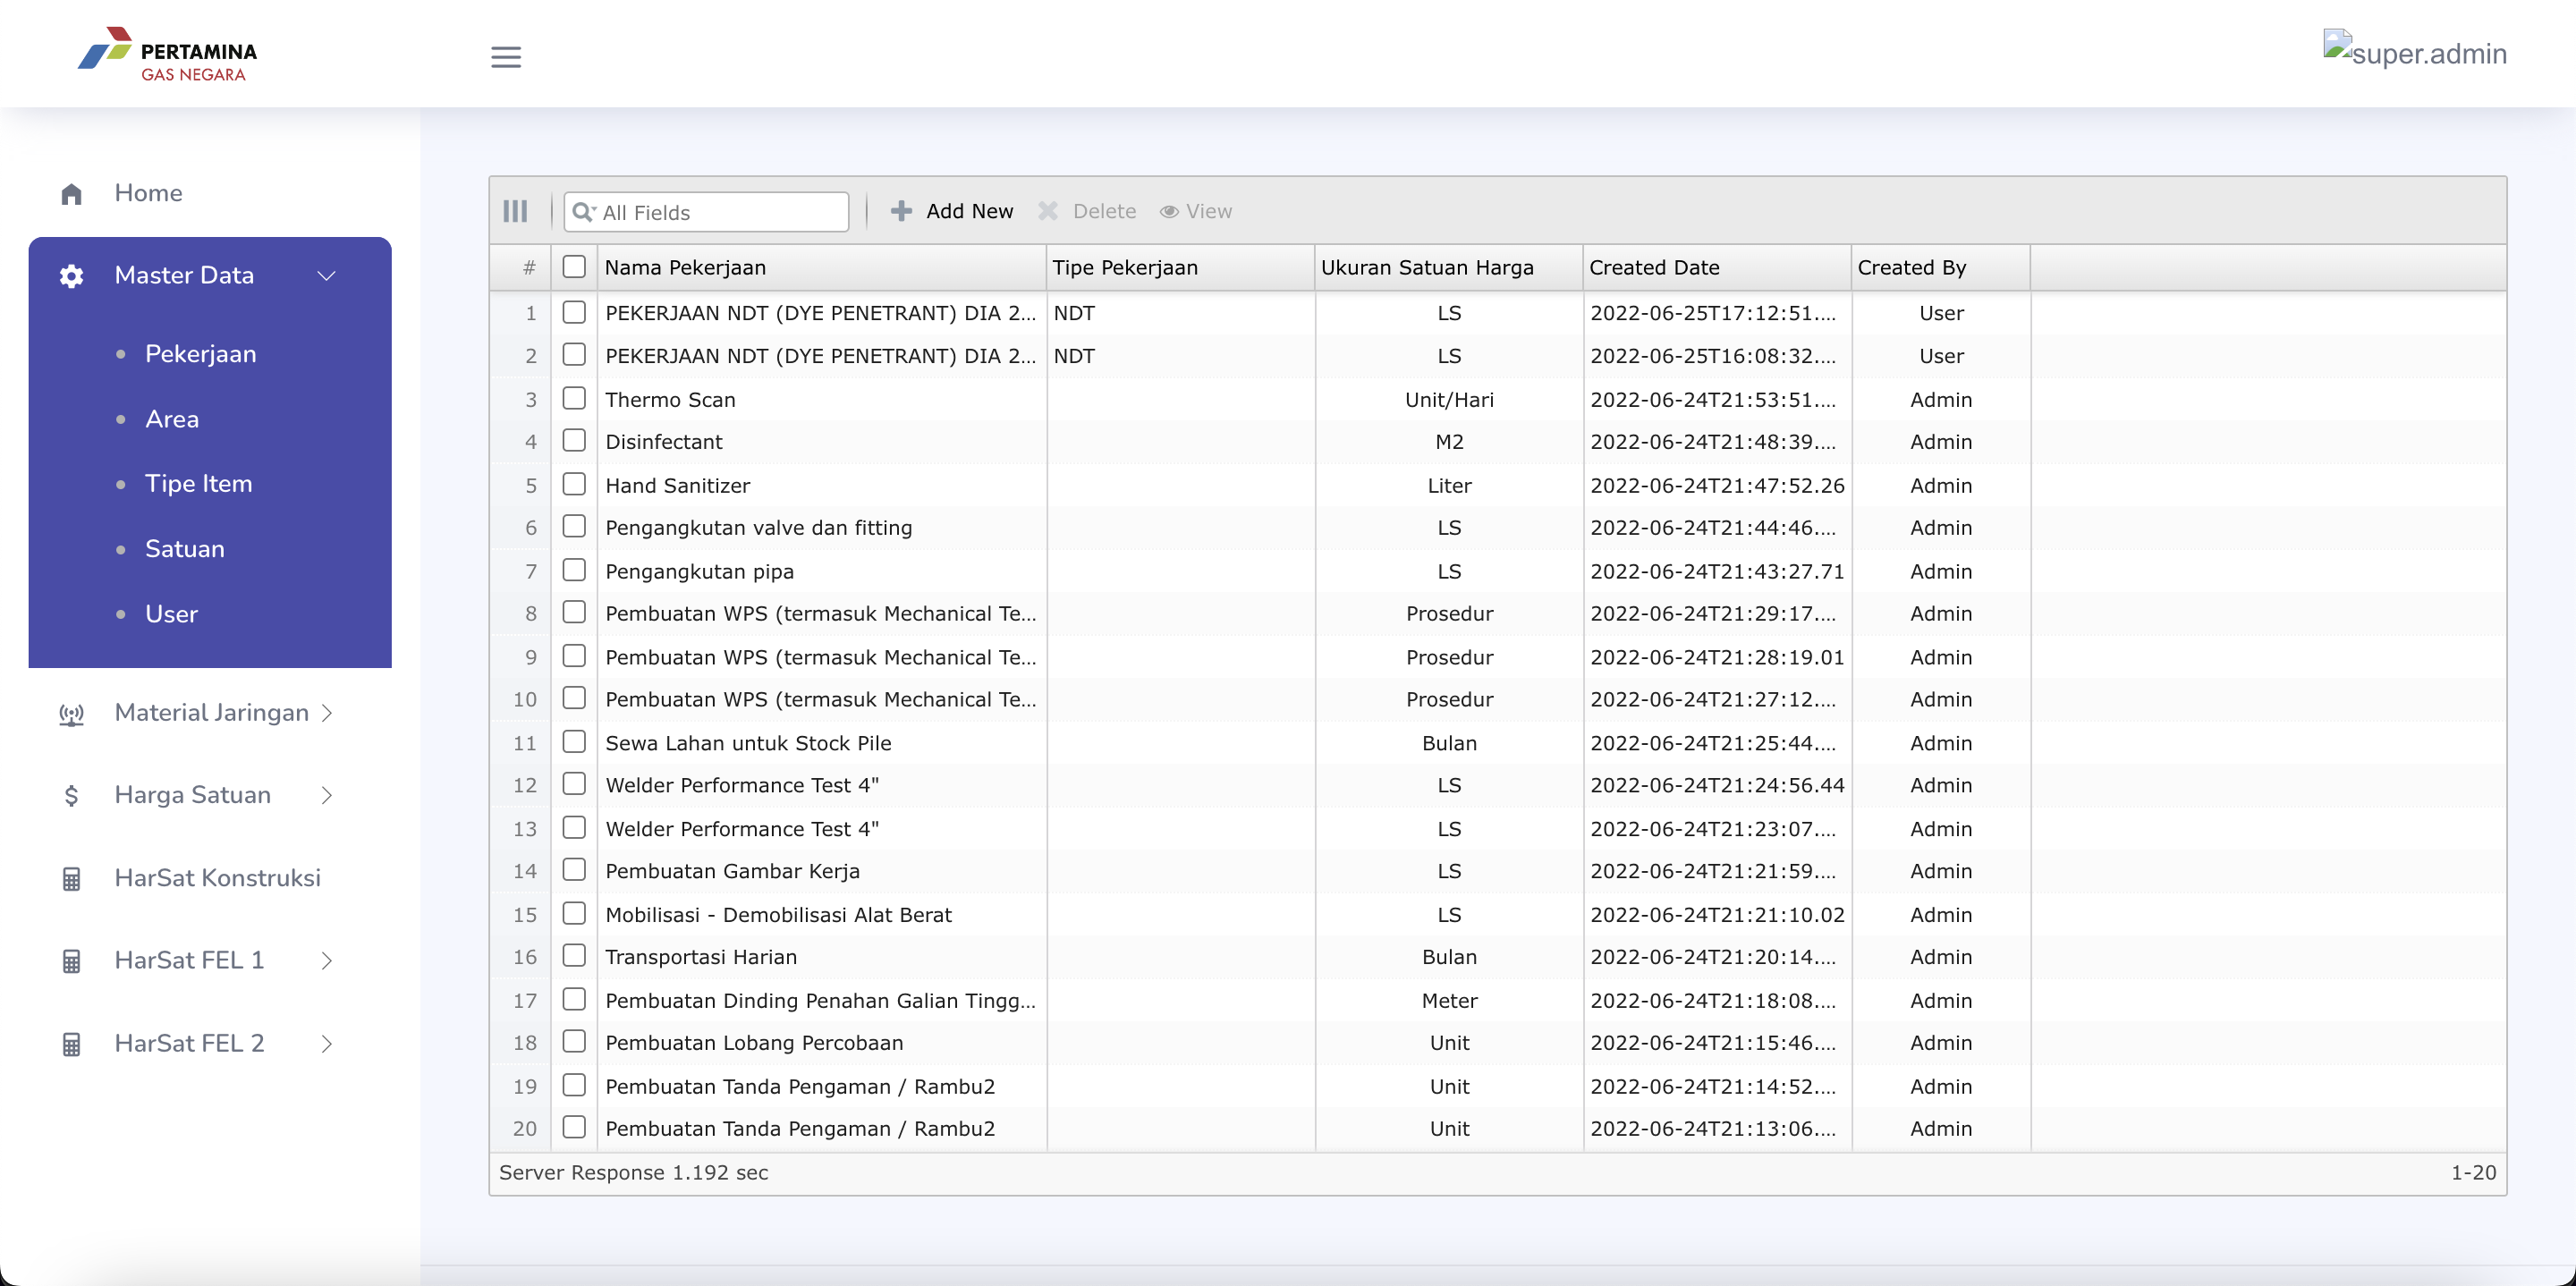Select the Mobilisasi - Demobilisasi Alat Berat cell
This screenshot has width=2576, height=1286.
[821, 915]
